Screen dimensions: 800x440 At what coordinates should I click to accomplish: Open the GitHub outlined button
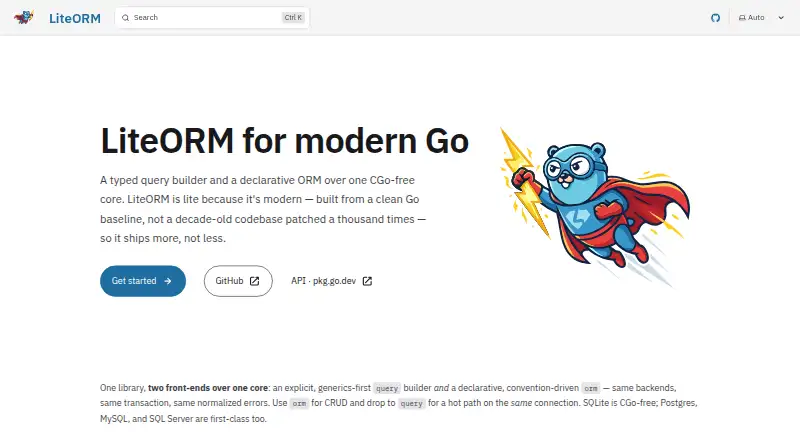pyautogui.click(x=238, y=281)
